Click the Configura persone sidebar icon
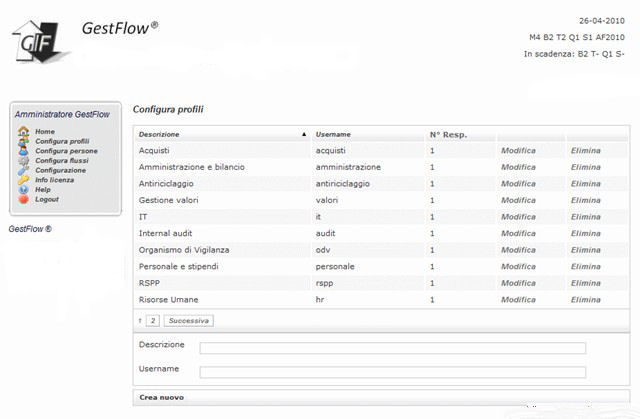This screenshot has height=419, width=640. 24,151
